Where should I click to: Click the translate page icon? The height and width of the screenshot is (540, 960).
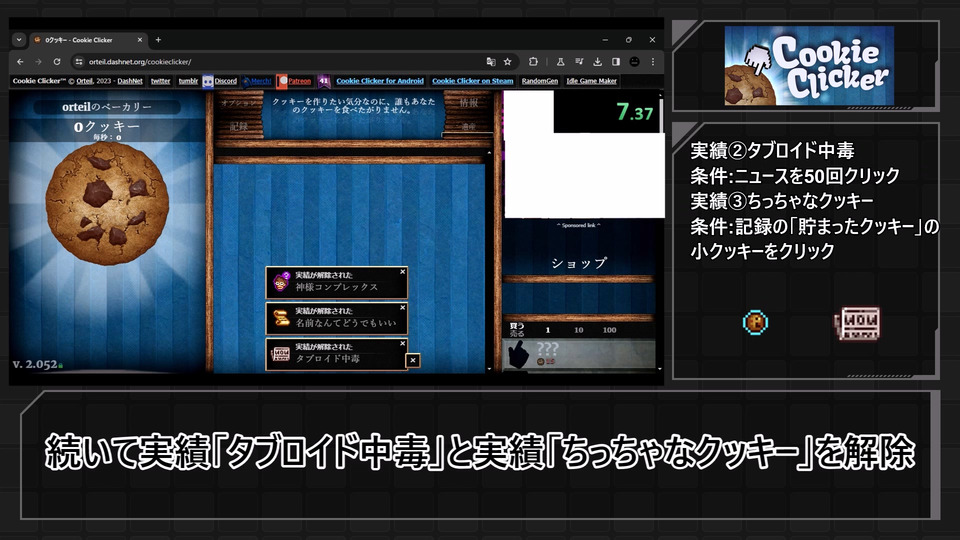[490, 62]
